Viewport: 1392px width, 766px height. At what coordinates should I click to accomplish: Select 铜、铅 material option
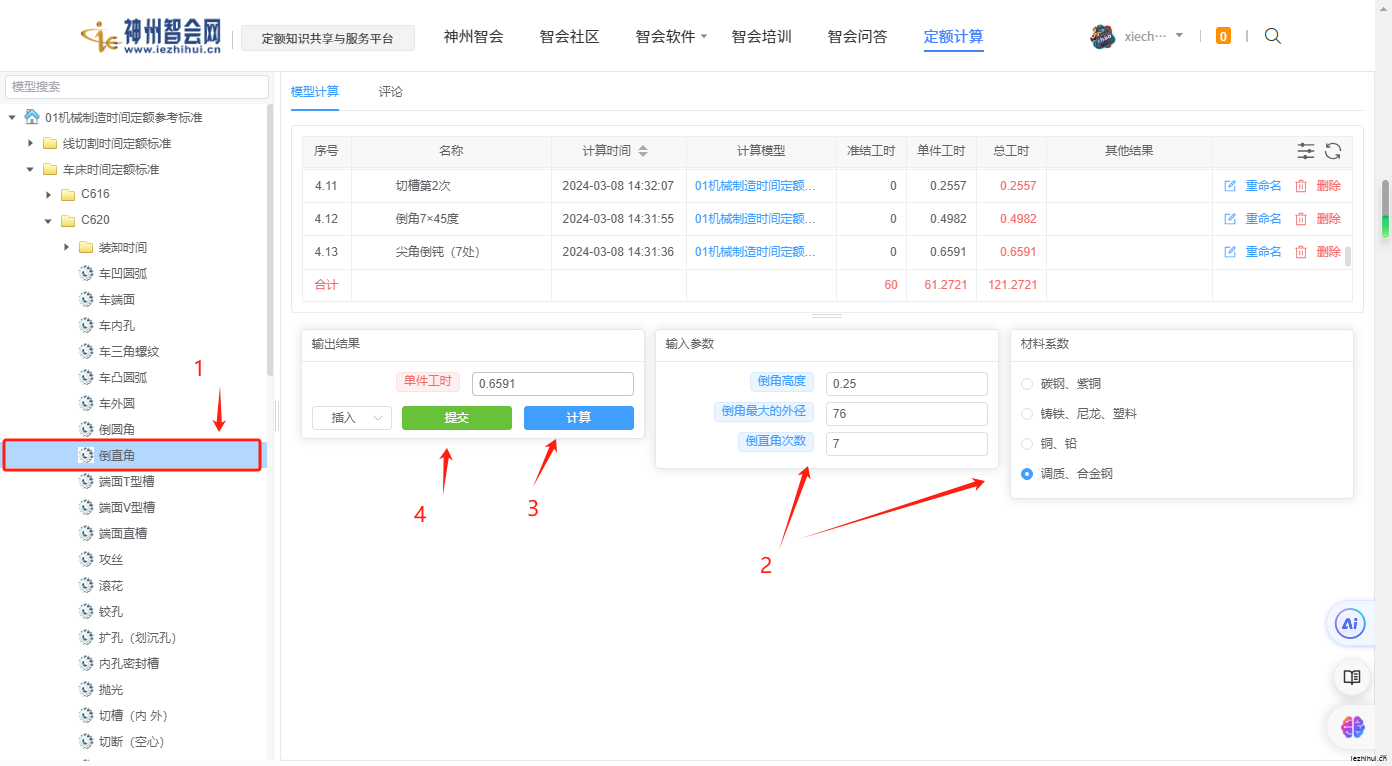tap(1027, 444)
